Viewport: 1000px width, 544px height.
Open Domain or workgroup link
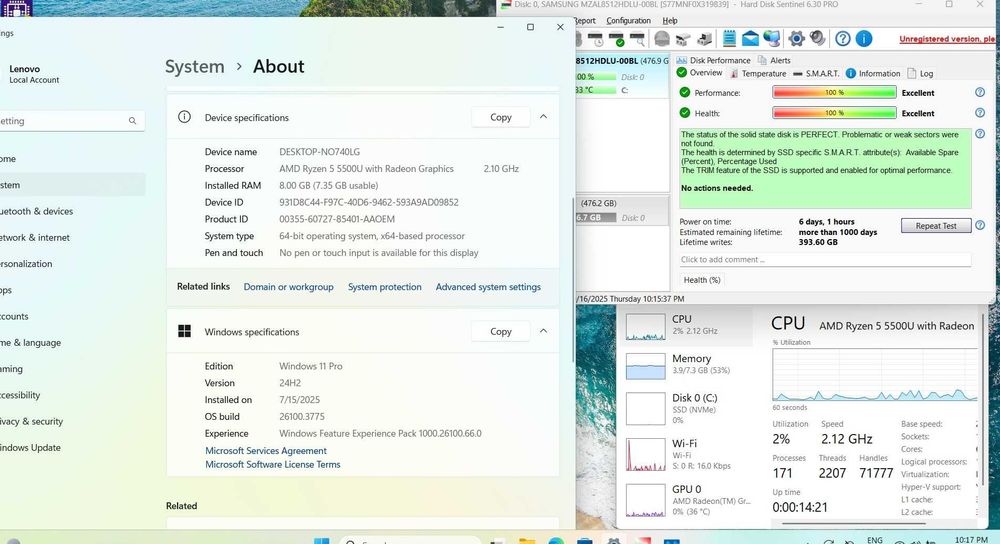coord(288,287)
